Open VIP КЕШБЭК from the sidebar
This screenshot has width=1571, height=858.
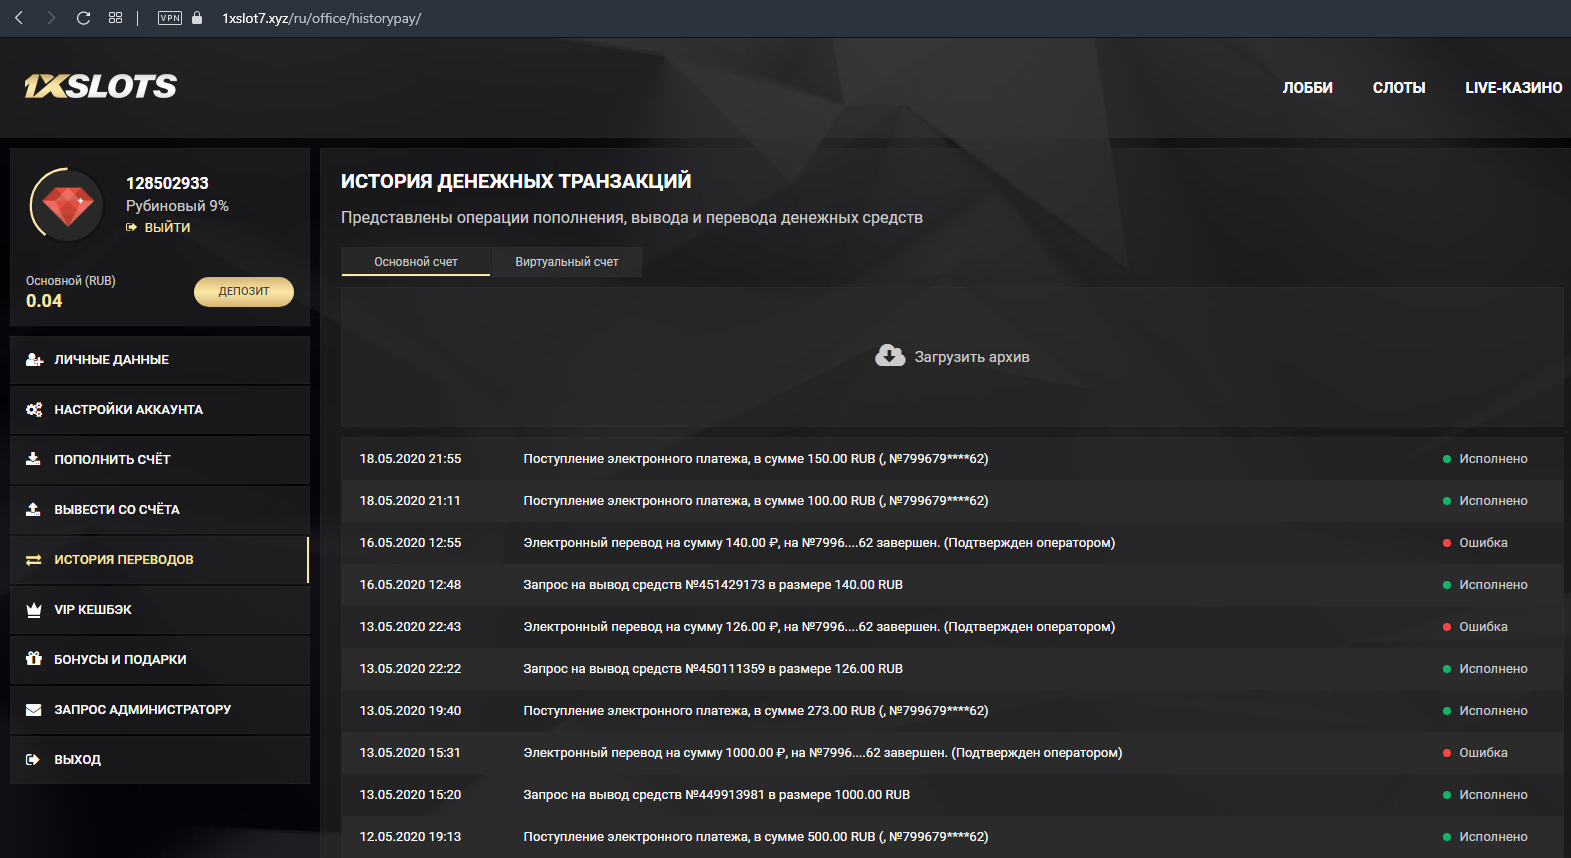point(93,610)
